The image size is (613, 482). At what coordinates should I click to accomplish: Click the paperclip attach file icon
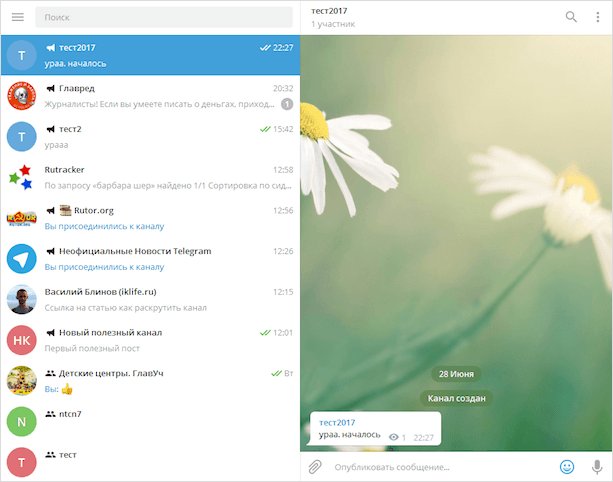pos(314,467)
